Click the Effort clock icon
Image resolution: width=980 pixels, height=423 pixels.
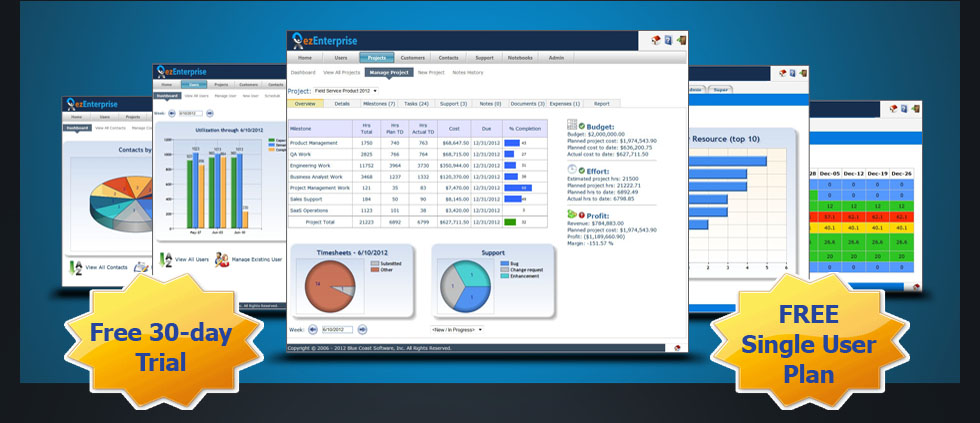(x=572, y=169)
